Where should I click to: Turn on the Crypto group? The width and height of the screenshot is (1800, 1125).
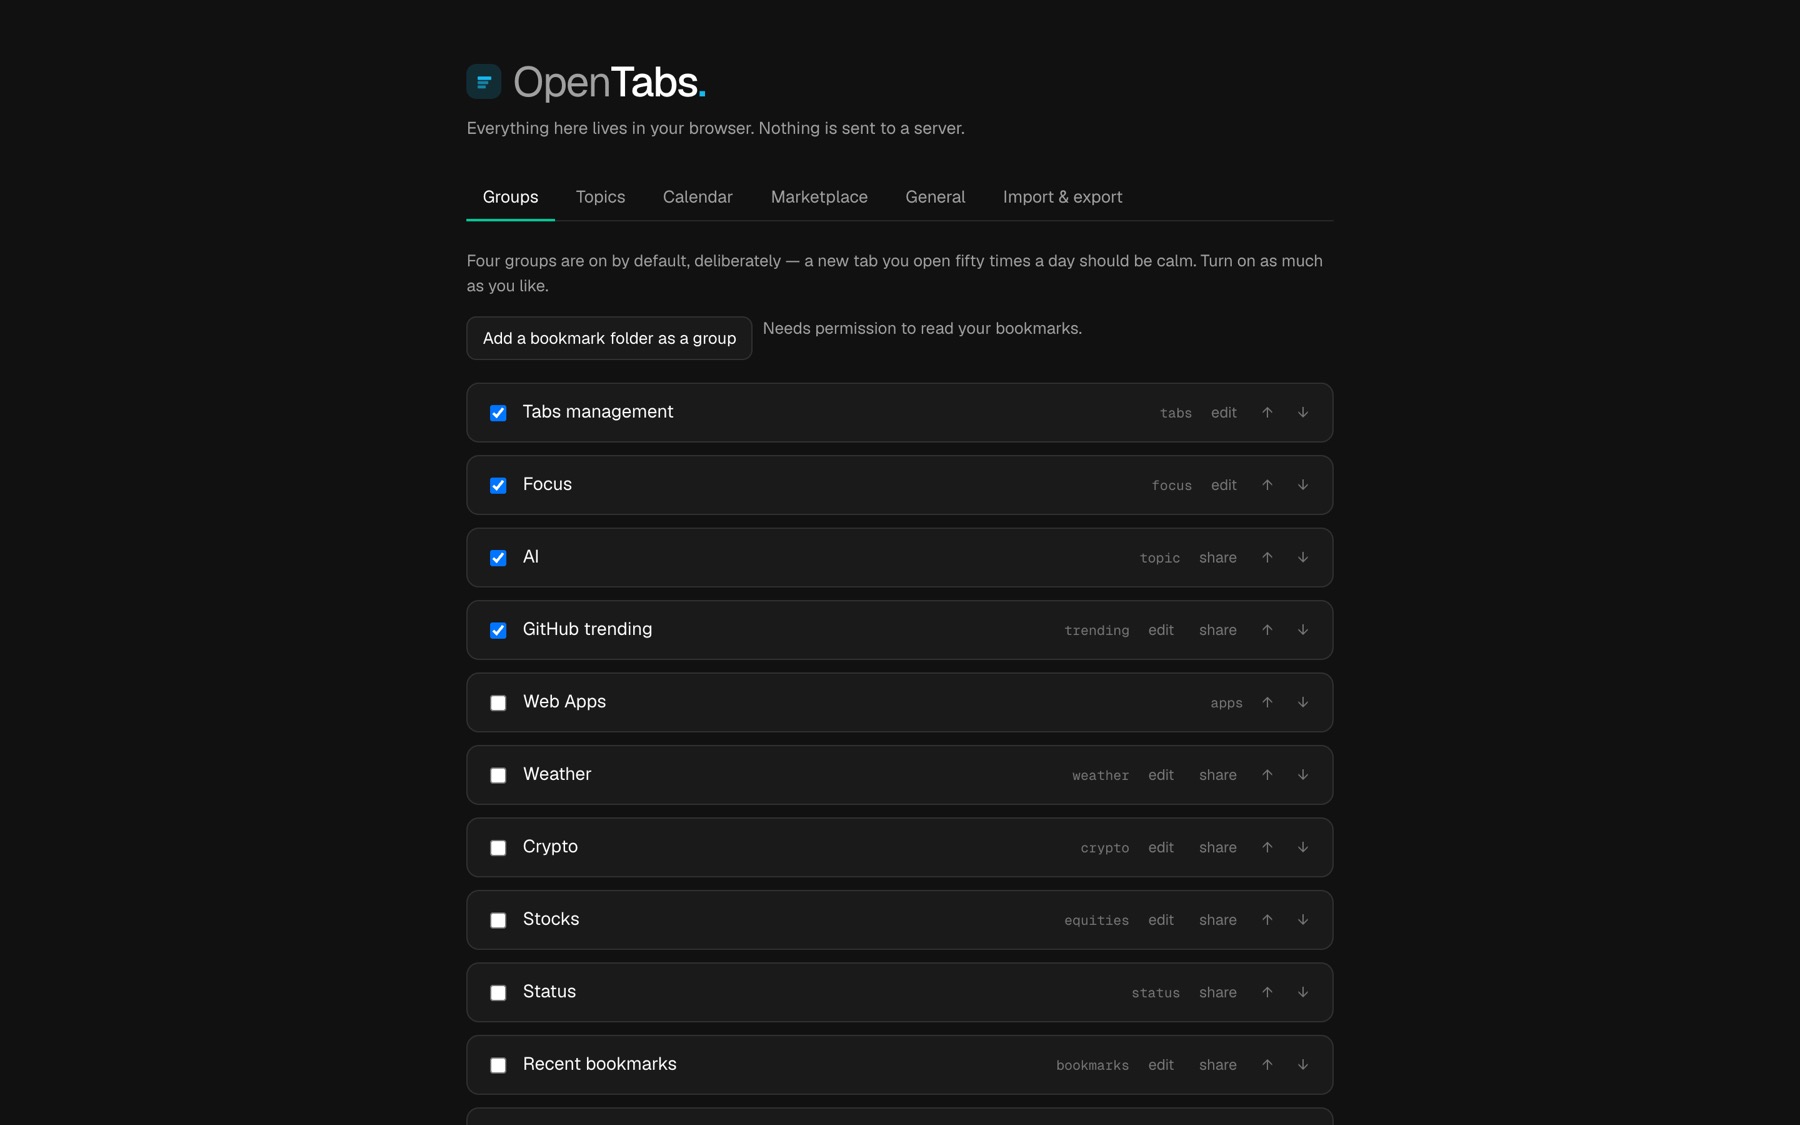(498, 848)
